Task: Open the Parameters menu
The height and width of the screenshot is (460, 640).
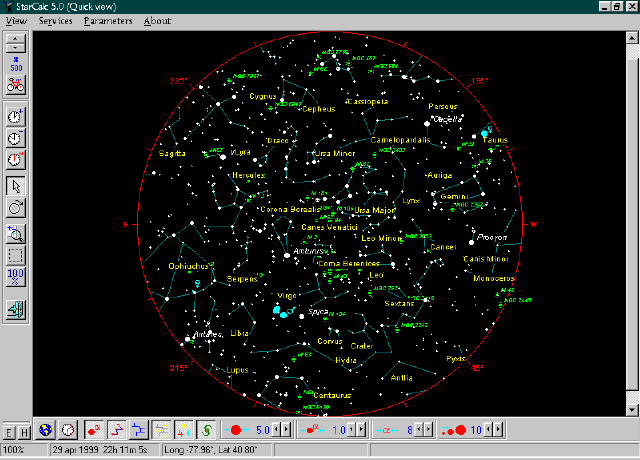Action: click(108, 21)
